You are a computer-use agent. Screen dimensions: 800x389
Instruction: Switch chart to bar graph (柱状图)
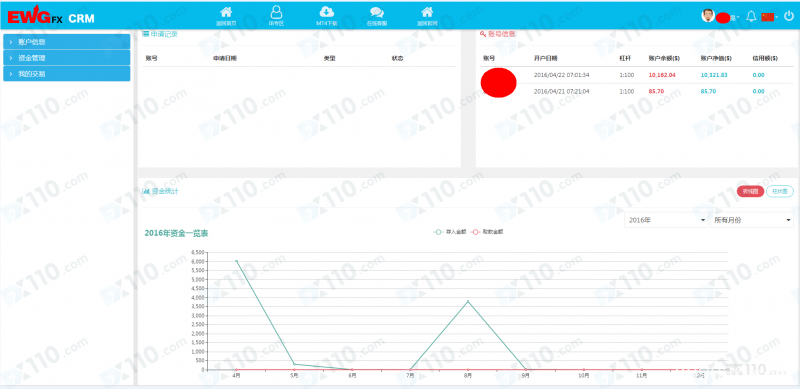[x=780, y=191]
